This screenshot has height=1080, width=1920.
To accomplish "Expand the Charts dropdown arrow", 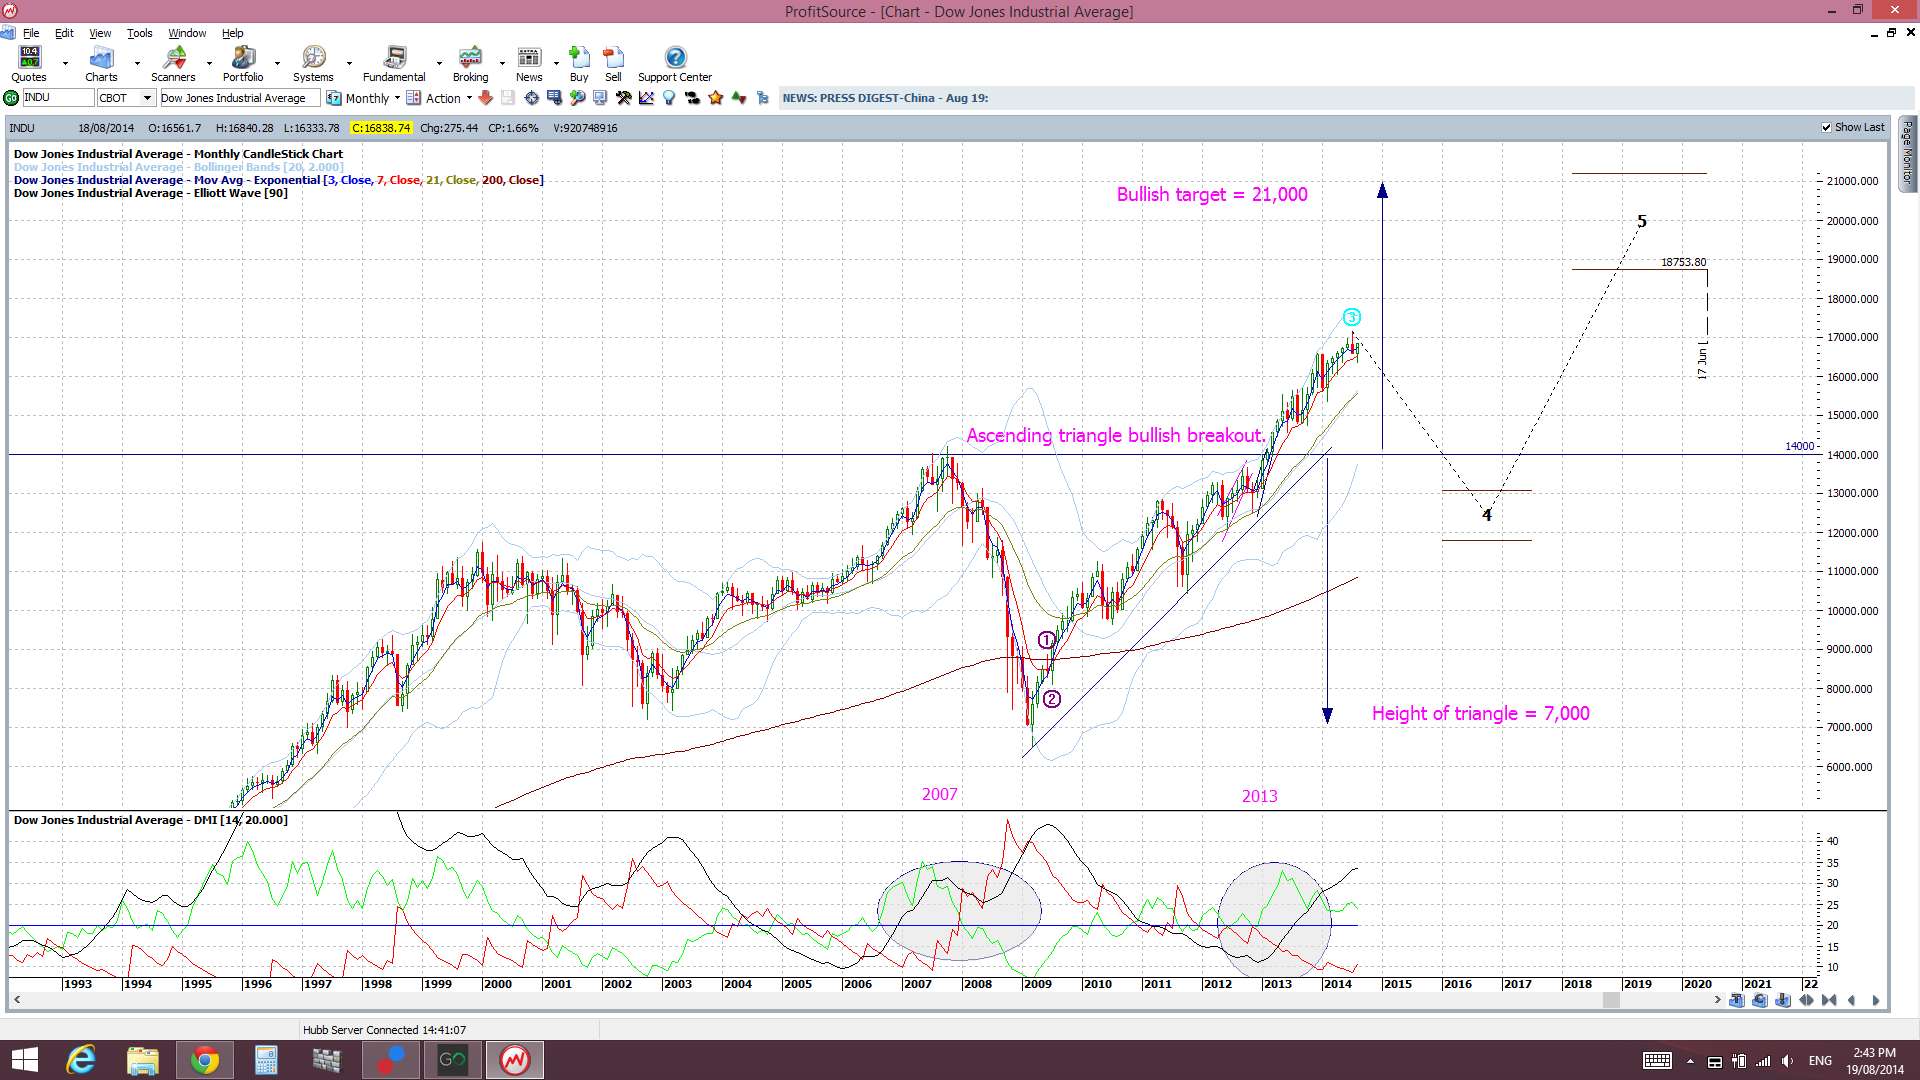I will click(x=137, y=64).
